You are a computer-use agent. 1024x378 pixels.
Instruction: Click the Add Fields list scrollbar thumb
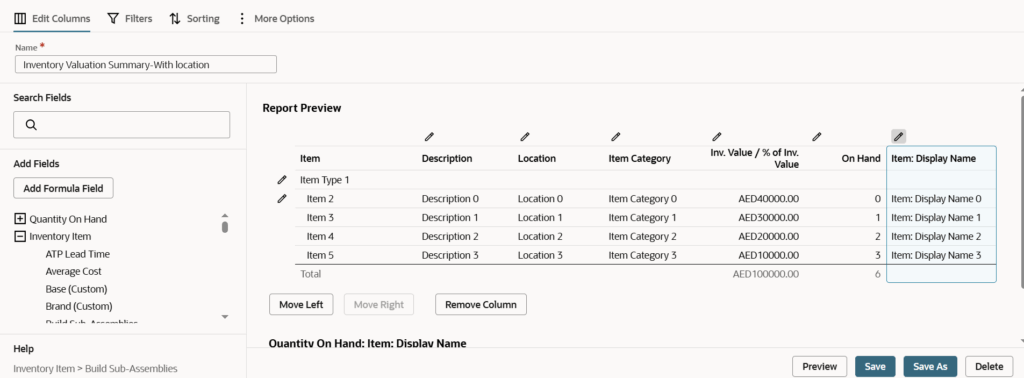(x=225, y=227)
